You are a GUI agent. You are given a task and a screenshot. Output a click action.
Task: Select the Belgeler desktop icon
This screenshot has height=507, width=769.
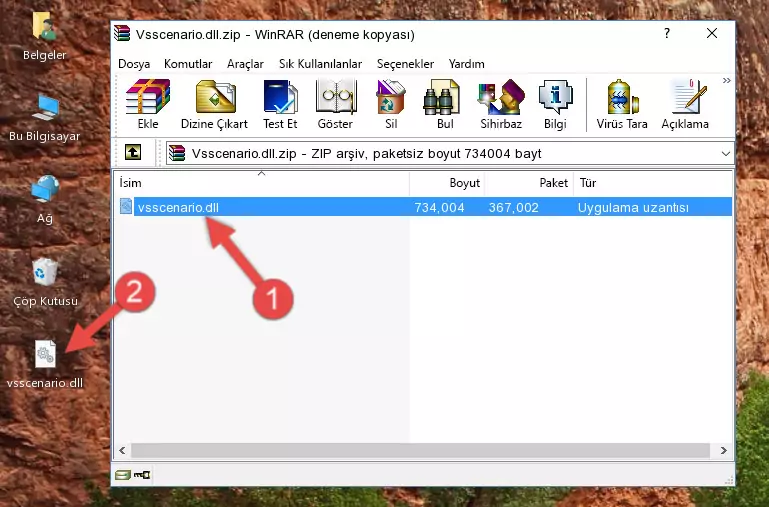(45, 37)
